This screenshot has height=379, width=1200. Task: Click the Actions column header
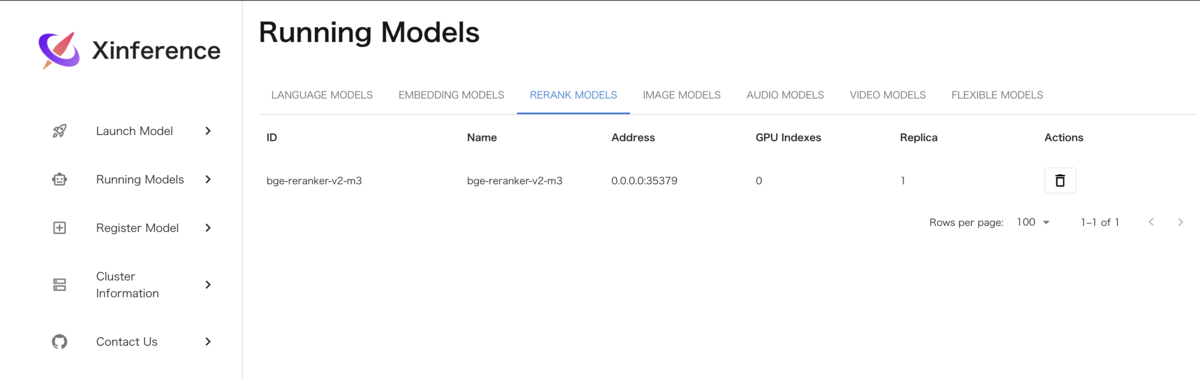[x=1064, y=138]
